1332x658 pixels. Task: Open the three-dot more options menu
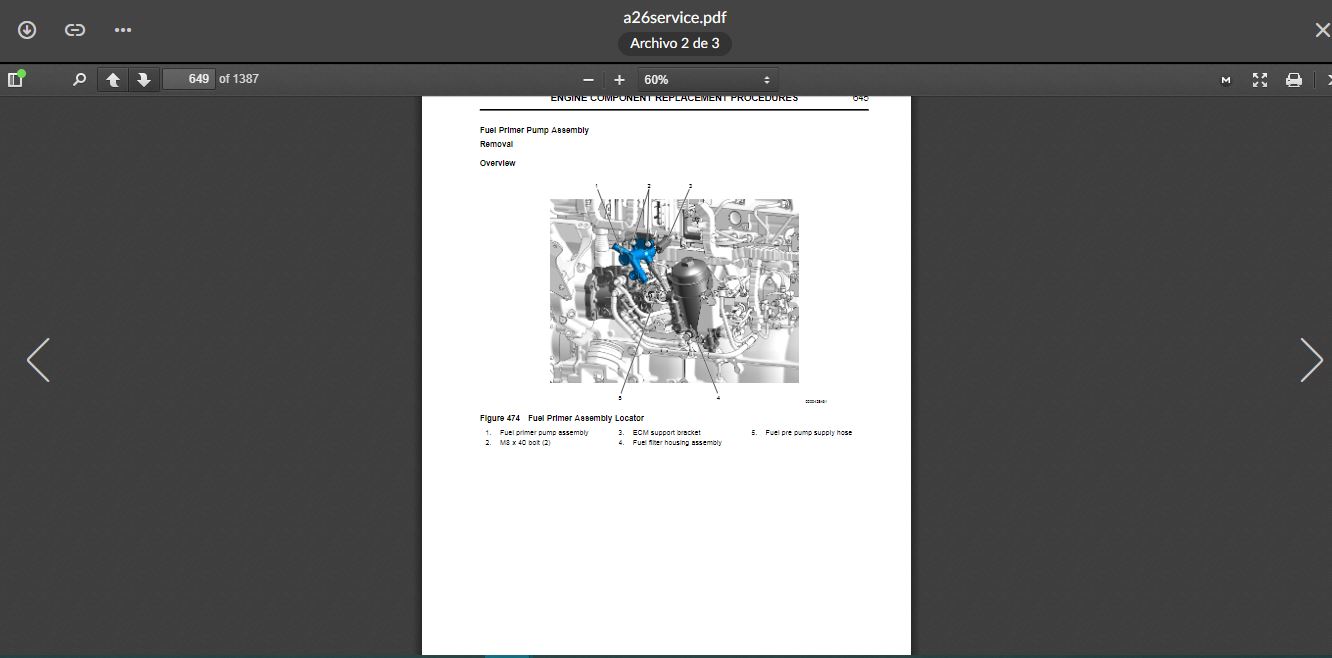point(123,30)
